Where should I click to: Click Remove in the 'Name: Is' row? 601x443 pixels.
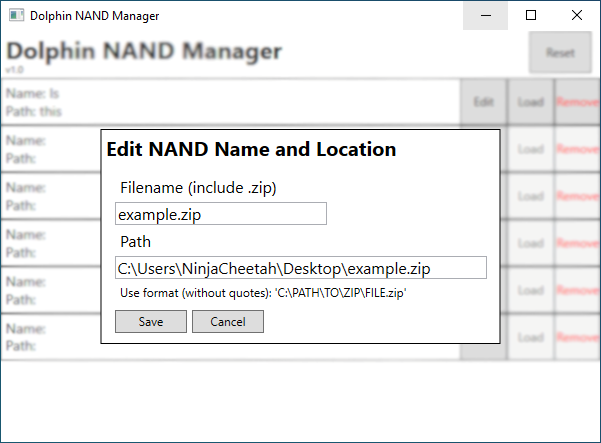point(577,102)
